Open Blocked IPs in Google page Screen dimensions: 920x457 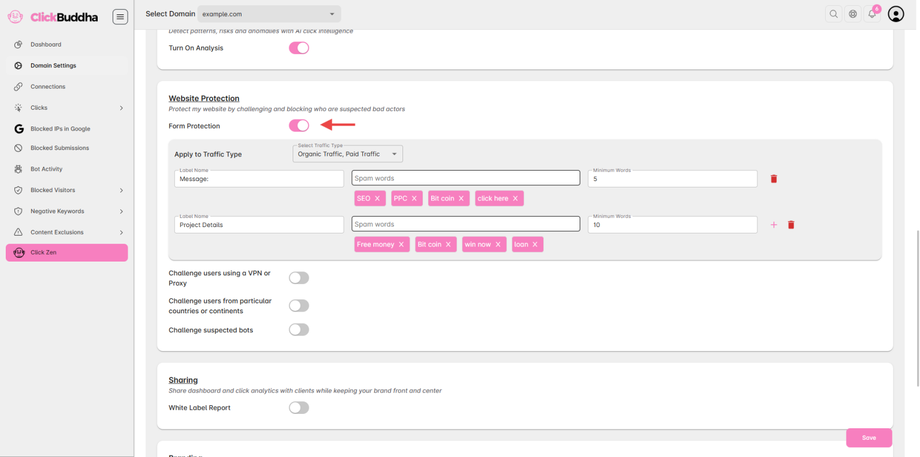60,129
